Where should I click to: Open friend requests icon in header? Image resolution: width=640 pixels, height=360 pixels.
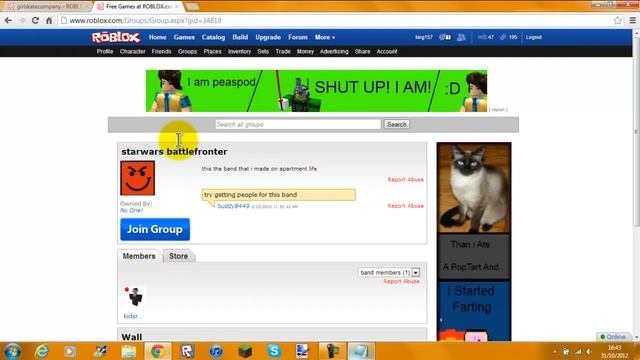click(x=461, y=37)
